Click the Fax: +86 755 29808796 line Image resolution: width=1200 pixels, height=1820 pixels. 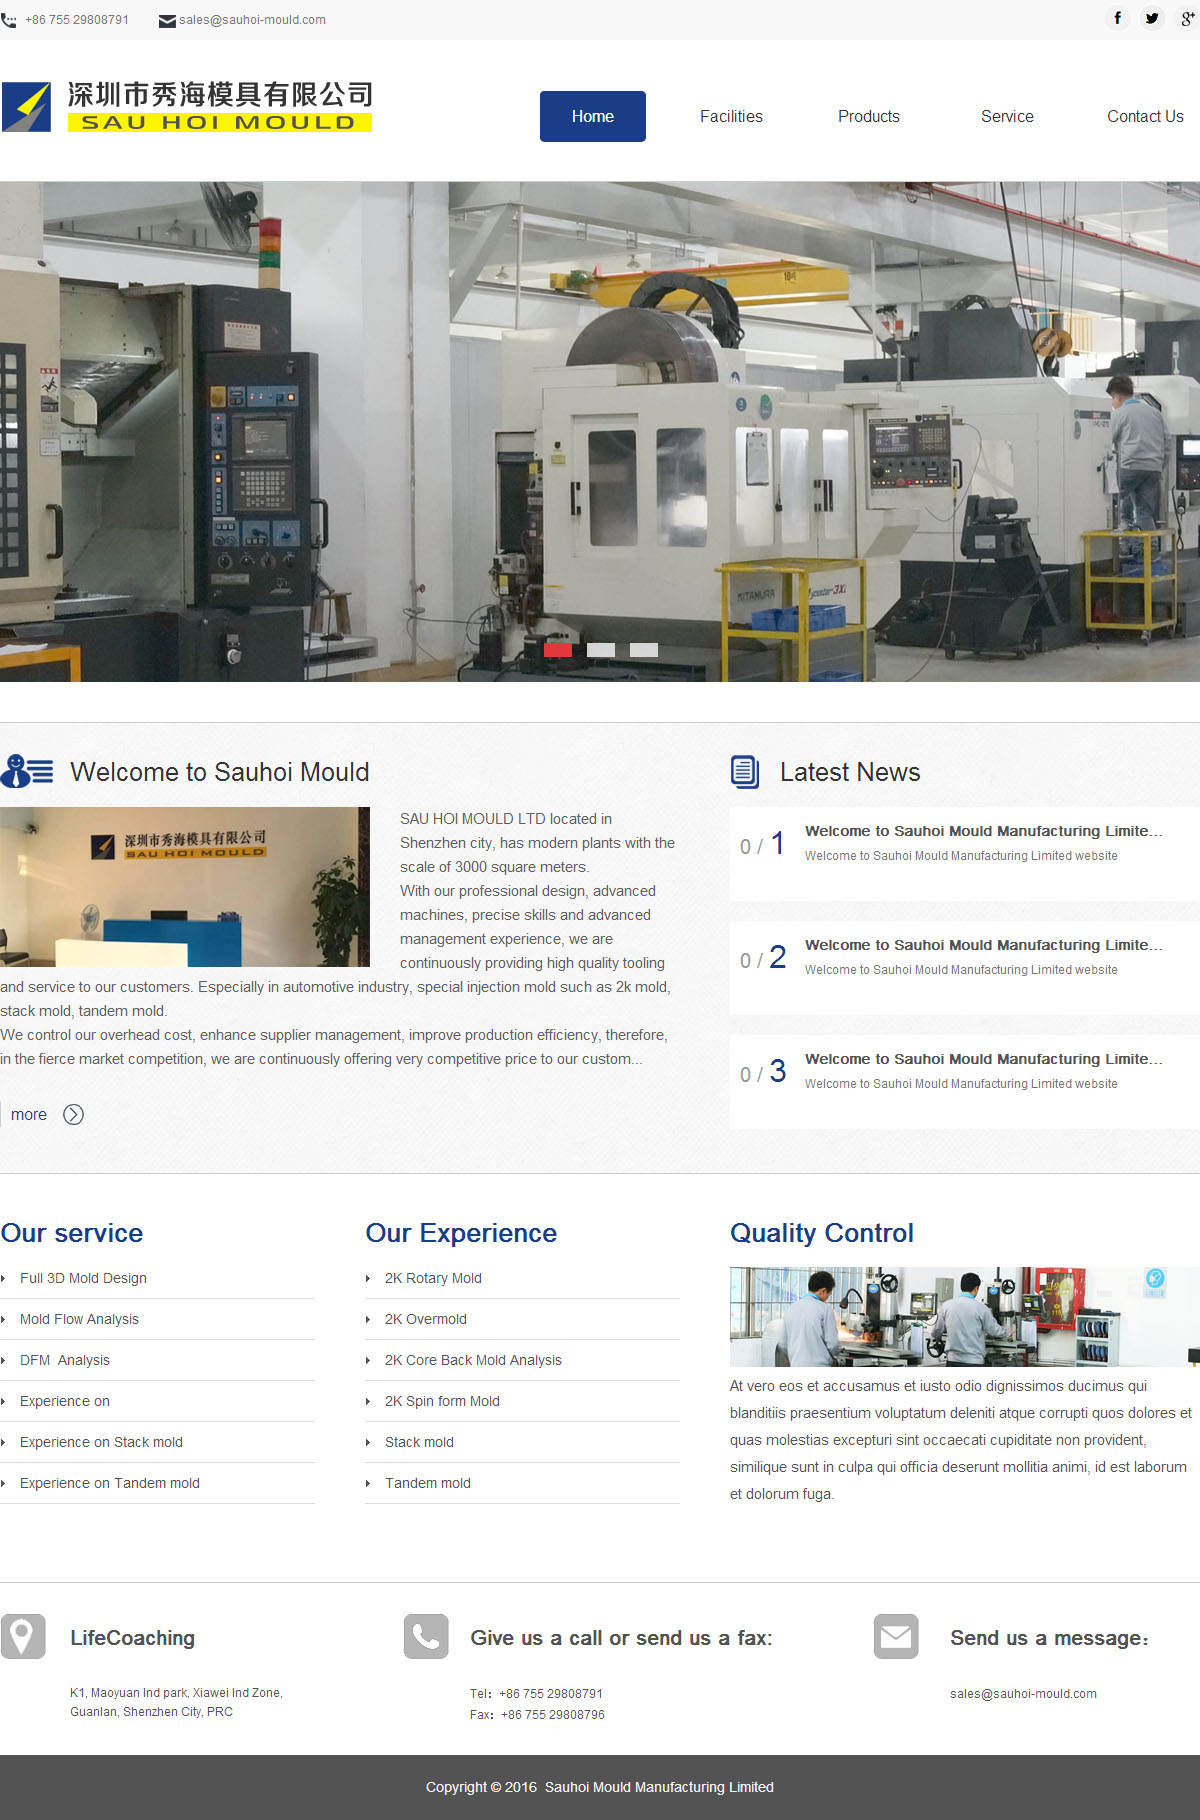pos(538,1715)
